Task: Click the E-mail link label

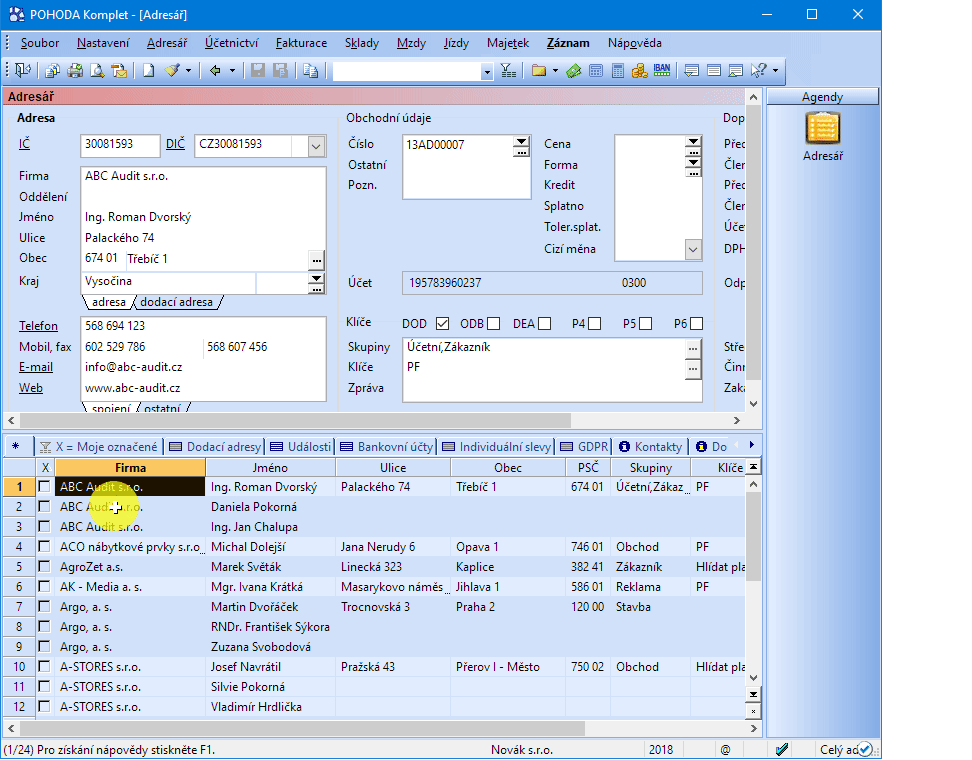Action: point(35,367)
